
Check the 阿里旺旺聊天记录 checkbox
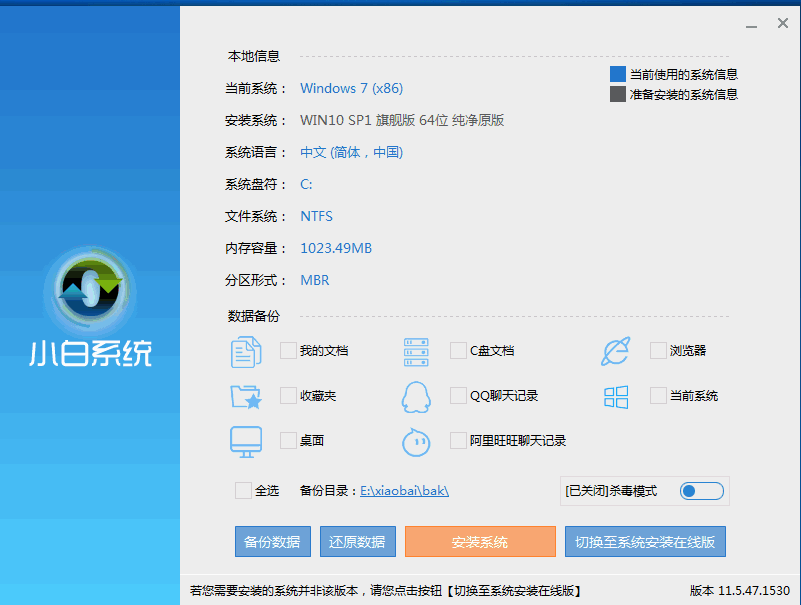click(x=458, y=440)
